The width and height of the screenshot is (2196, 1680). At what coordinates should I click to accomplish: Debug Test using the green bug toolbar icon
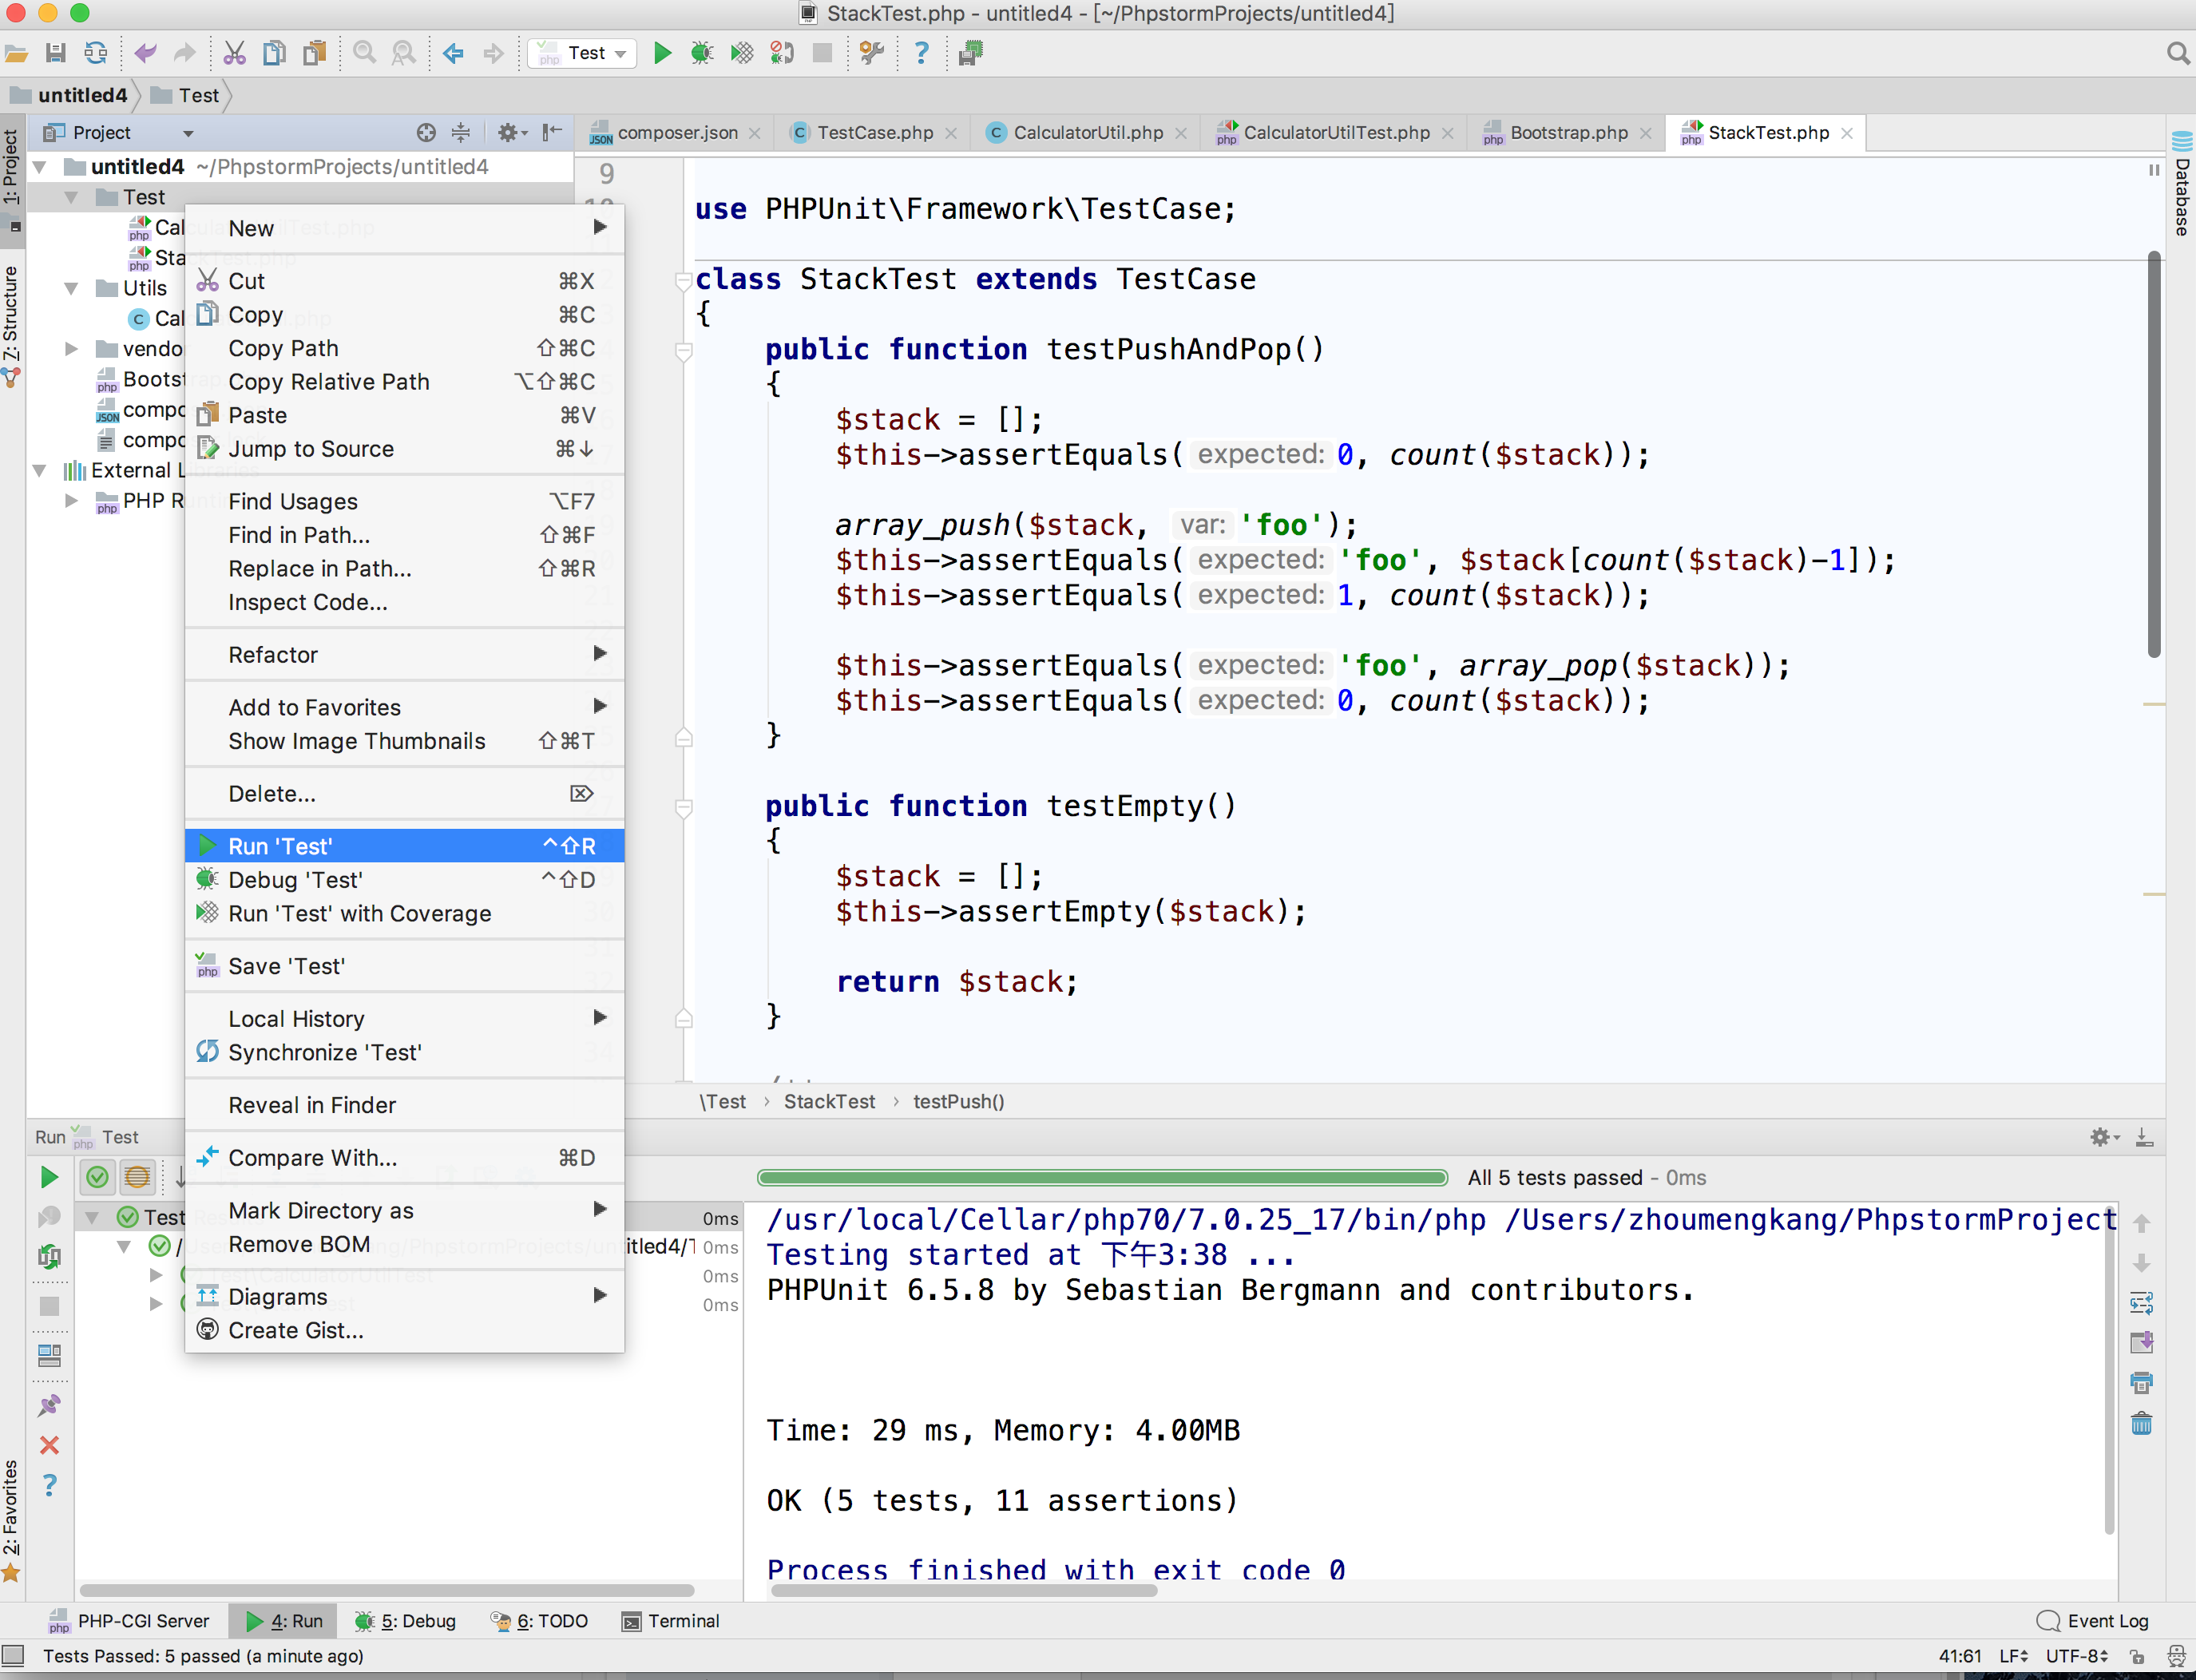point(702,53)
